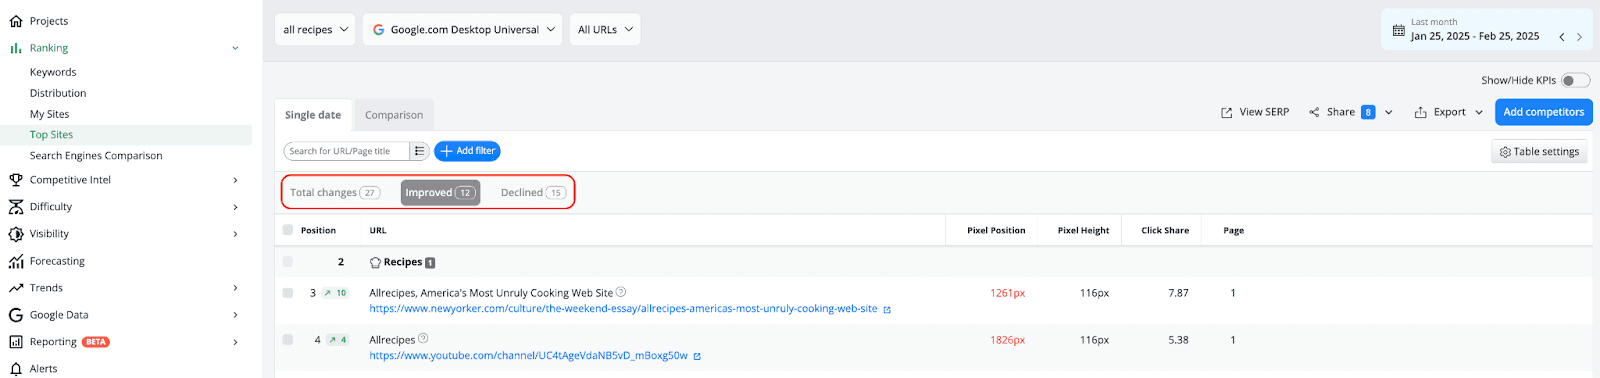Open the Export dropdown
The width and height of the screenshot is (1600, 378).
[x=1449, y=112]
